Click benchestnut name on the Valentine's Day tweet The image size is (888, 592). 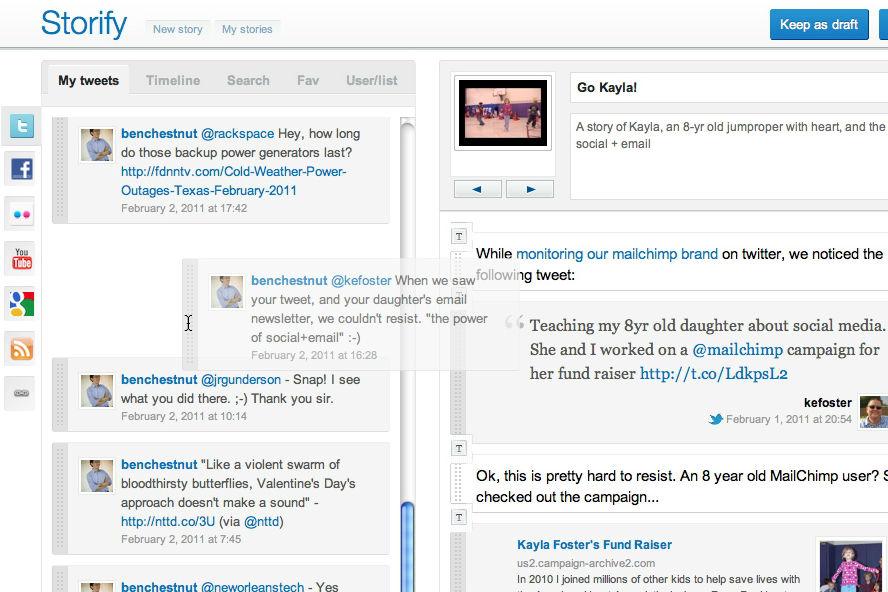[159, 465]
